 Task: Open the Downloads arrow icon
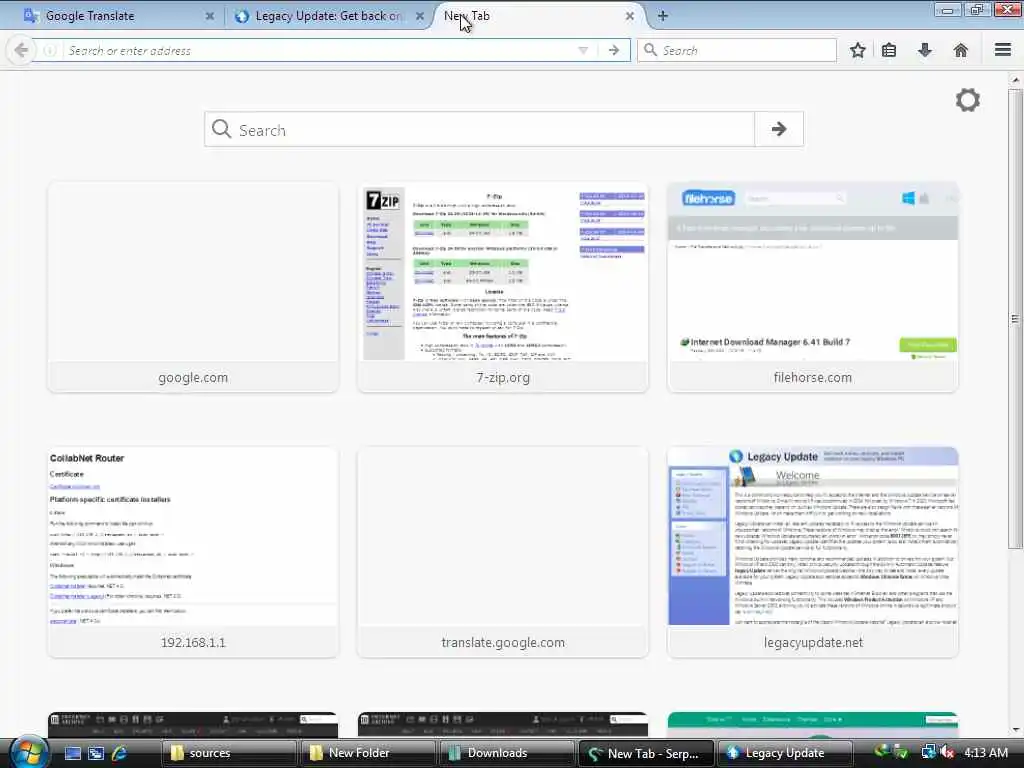pyautogui.click(x=925, y=50)
